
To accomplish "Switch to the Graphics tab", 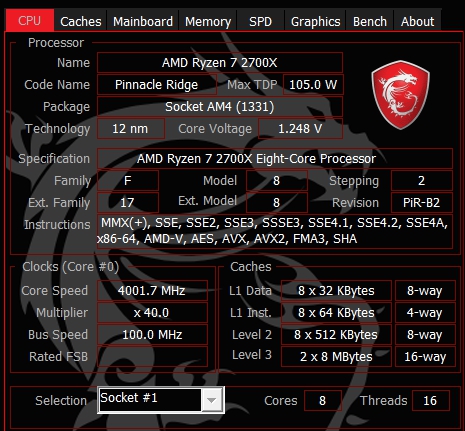I will tap(315, 21).
